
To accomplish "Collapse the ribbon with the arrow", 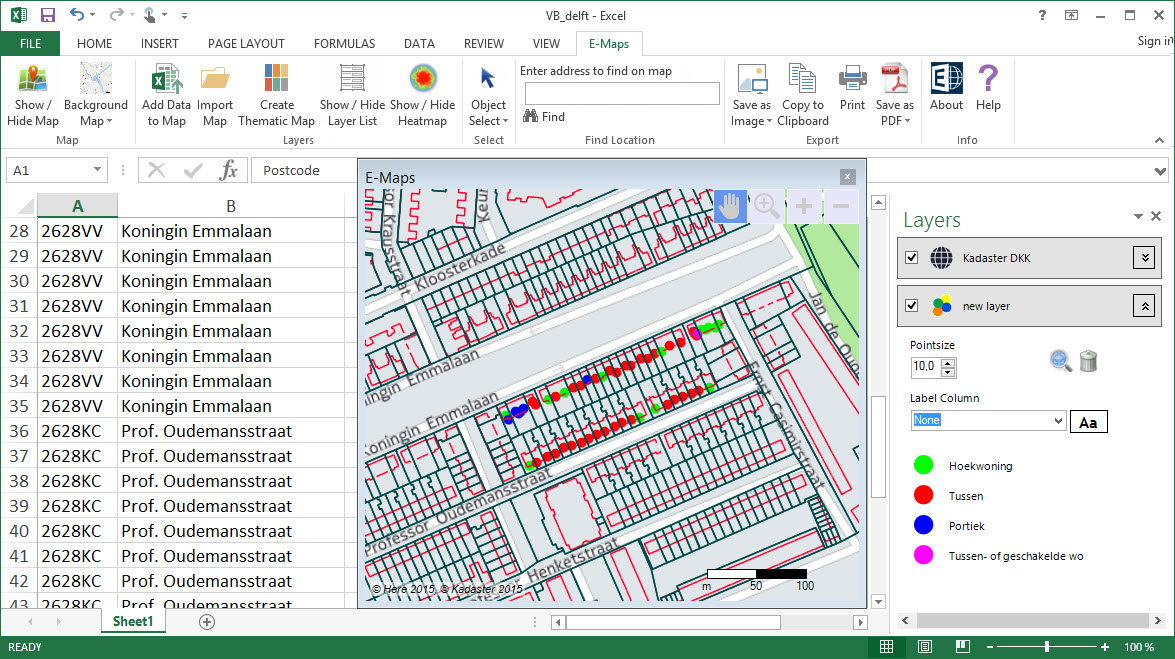I will (x=1159, y=140).
